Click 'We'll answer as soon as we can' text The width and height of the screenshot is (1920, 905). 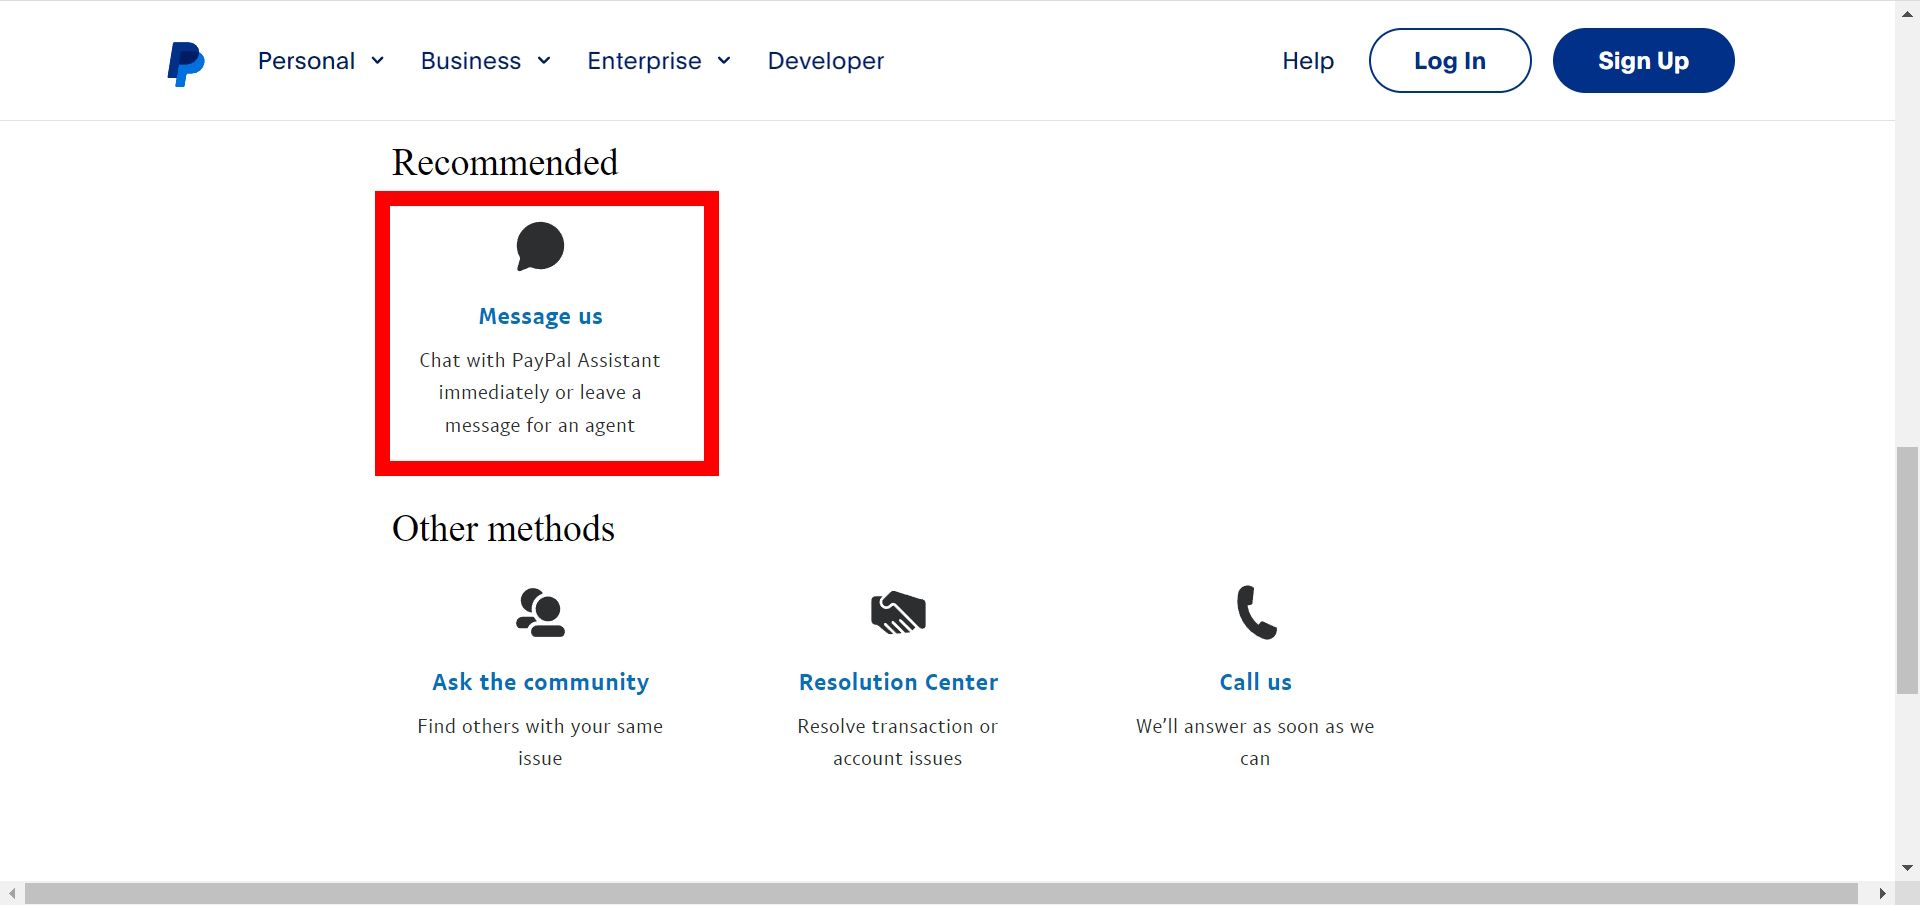click(1256, 742)
